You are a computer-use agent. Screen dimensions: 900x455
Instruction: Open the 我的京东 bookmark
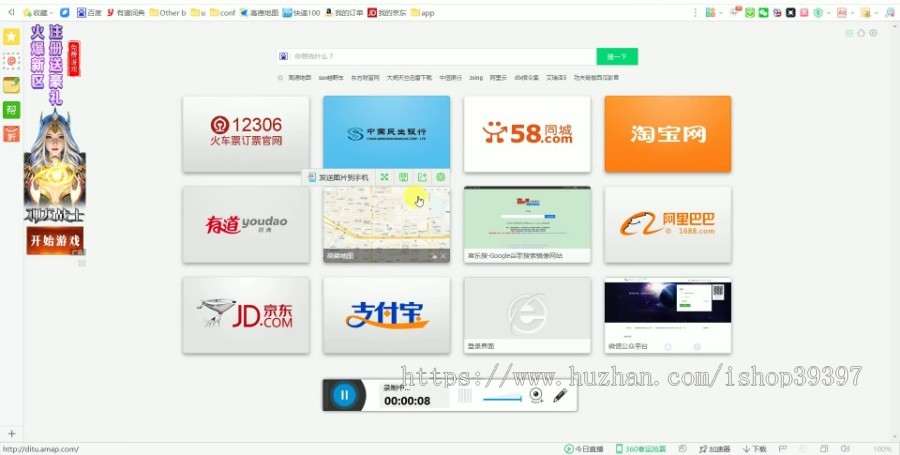387,13
